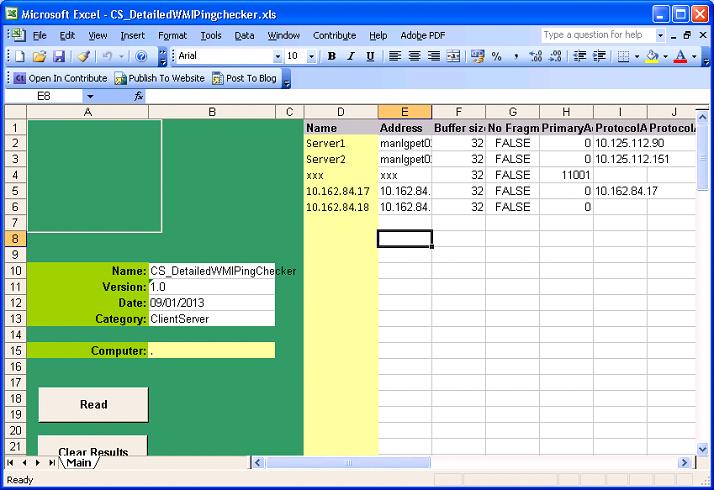Open the Data menu
Screen dimensions: 714x490
pos(244,35)
